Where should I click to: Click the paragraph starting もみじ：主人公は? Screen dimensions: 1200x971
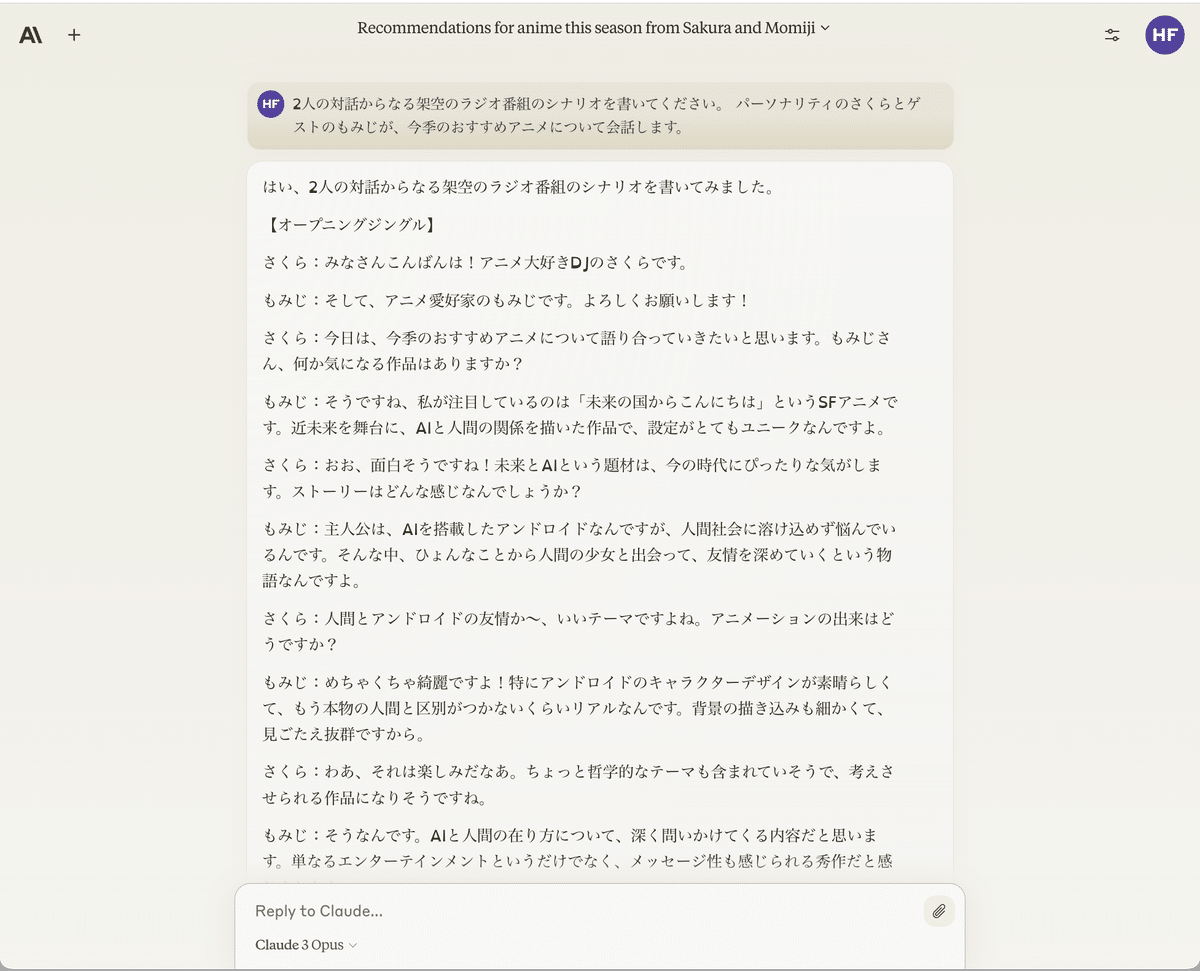pos(580,554)
